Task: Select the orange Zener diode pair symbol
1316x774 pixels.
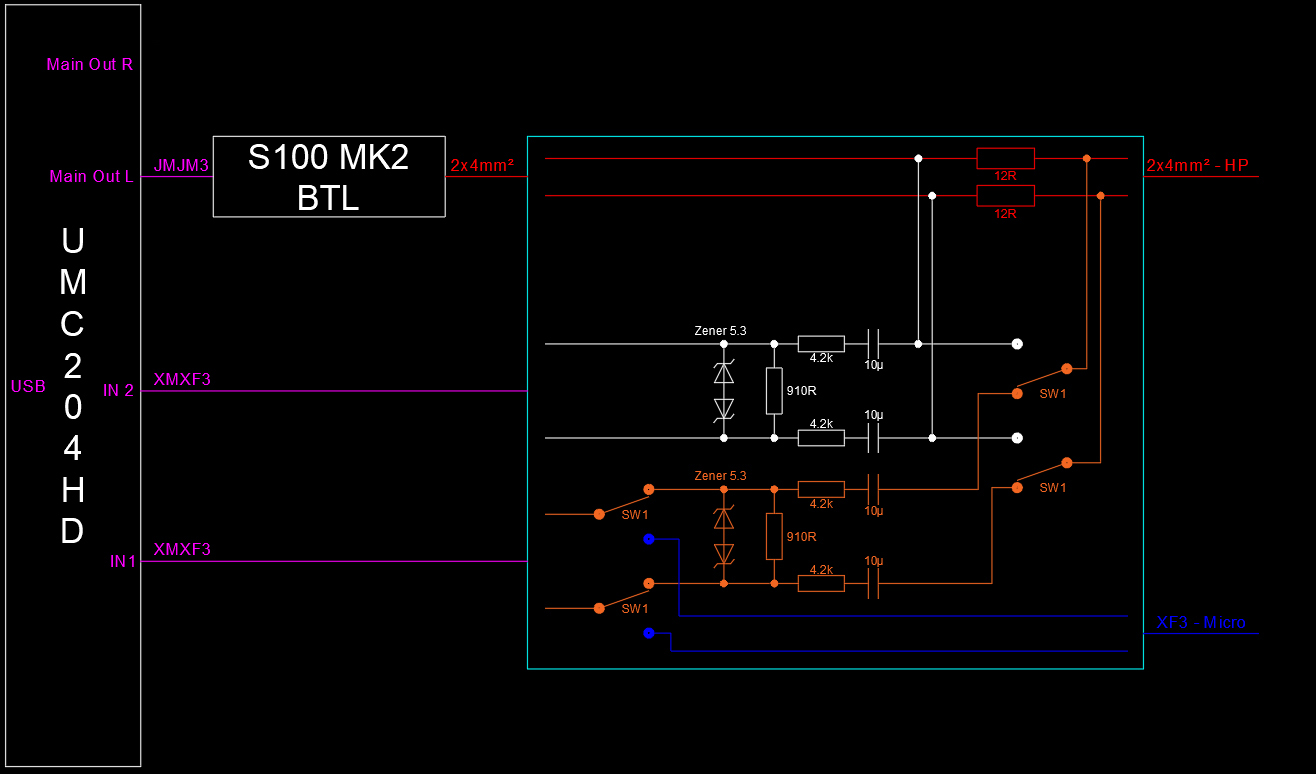Action: click(x=723, y=536)
